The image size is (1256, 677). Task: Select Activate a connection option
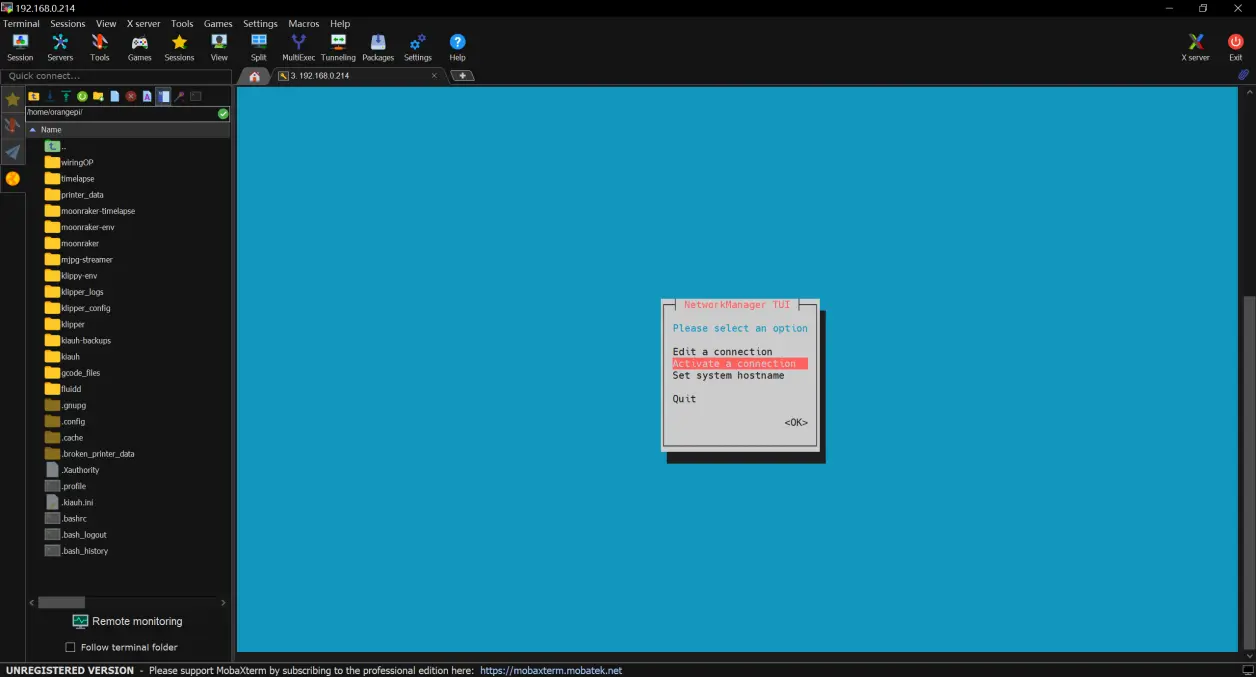[x=740, y=364]
